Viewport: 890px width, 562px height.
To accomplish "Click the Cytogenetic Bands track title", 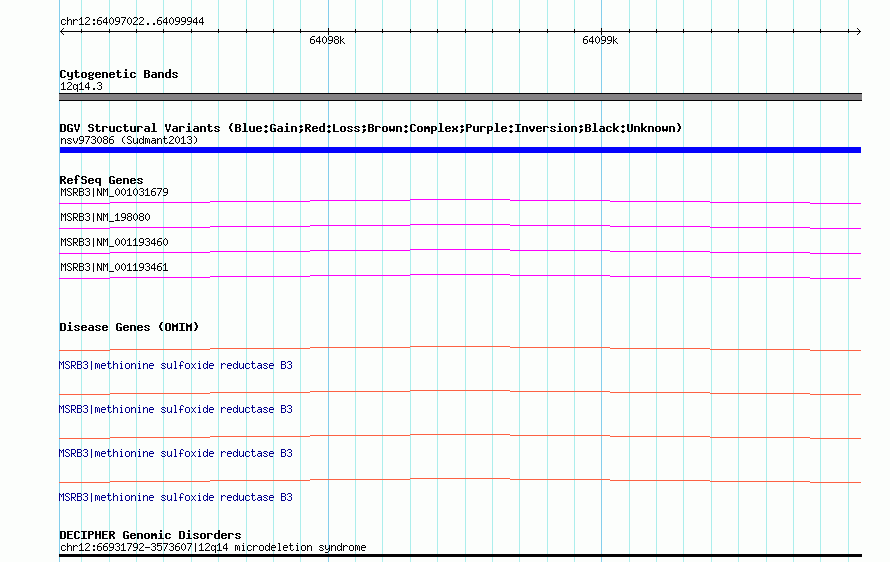I will coord(119,74).
